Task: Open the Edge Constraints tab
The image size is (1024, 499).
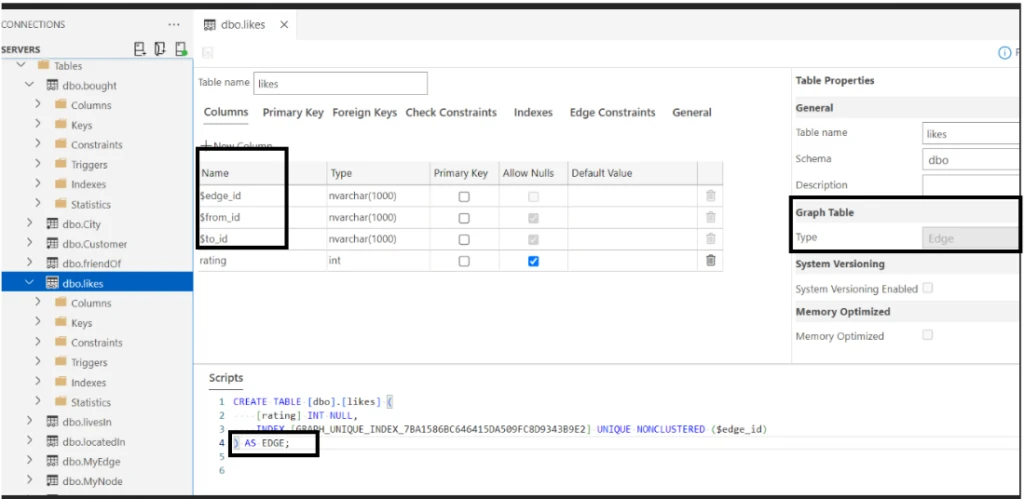Action: (612, 113)
